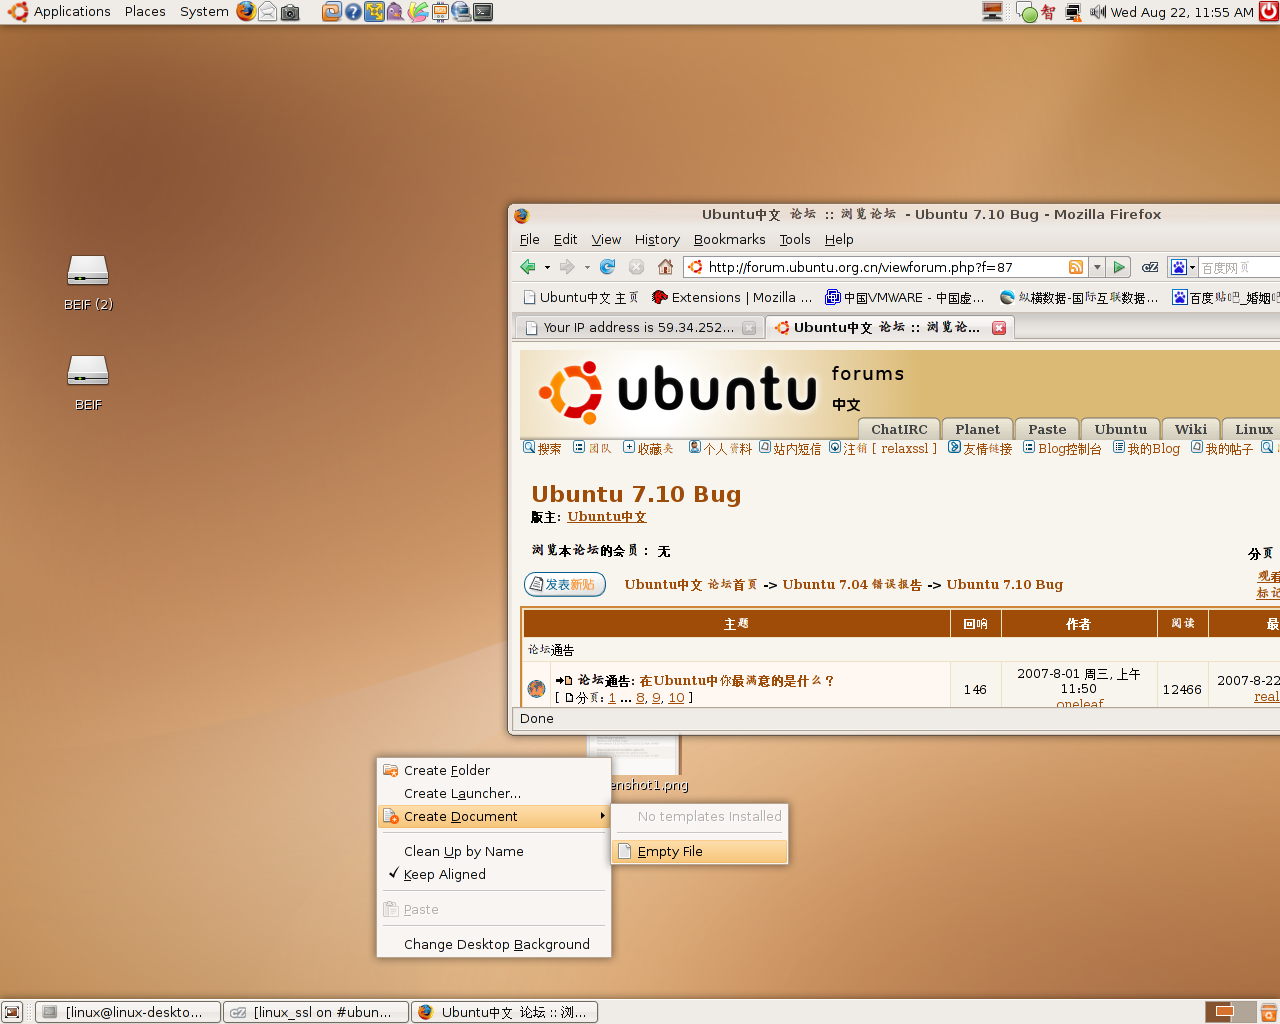
Task: Click Firefox Back arrow button
Action: pyautogui.click(x=528, y=267)
